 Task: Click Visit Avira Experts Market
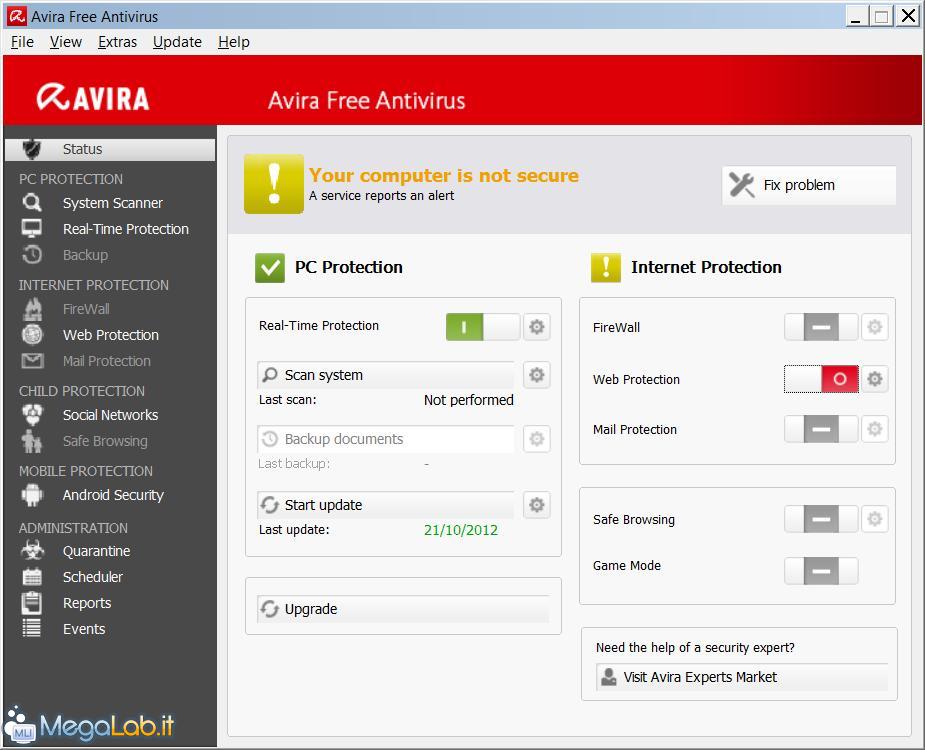click(x=742, y=677)
